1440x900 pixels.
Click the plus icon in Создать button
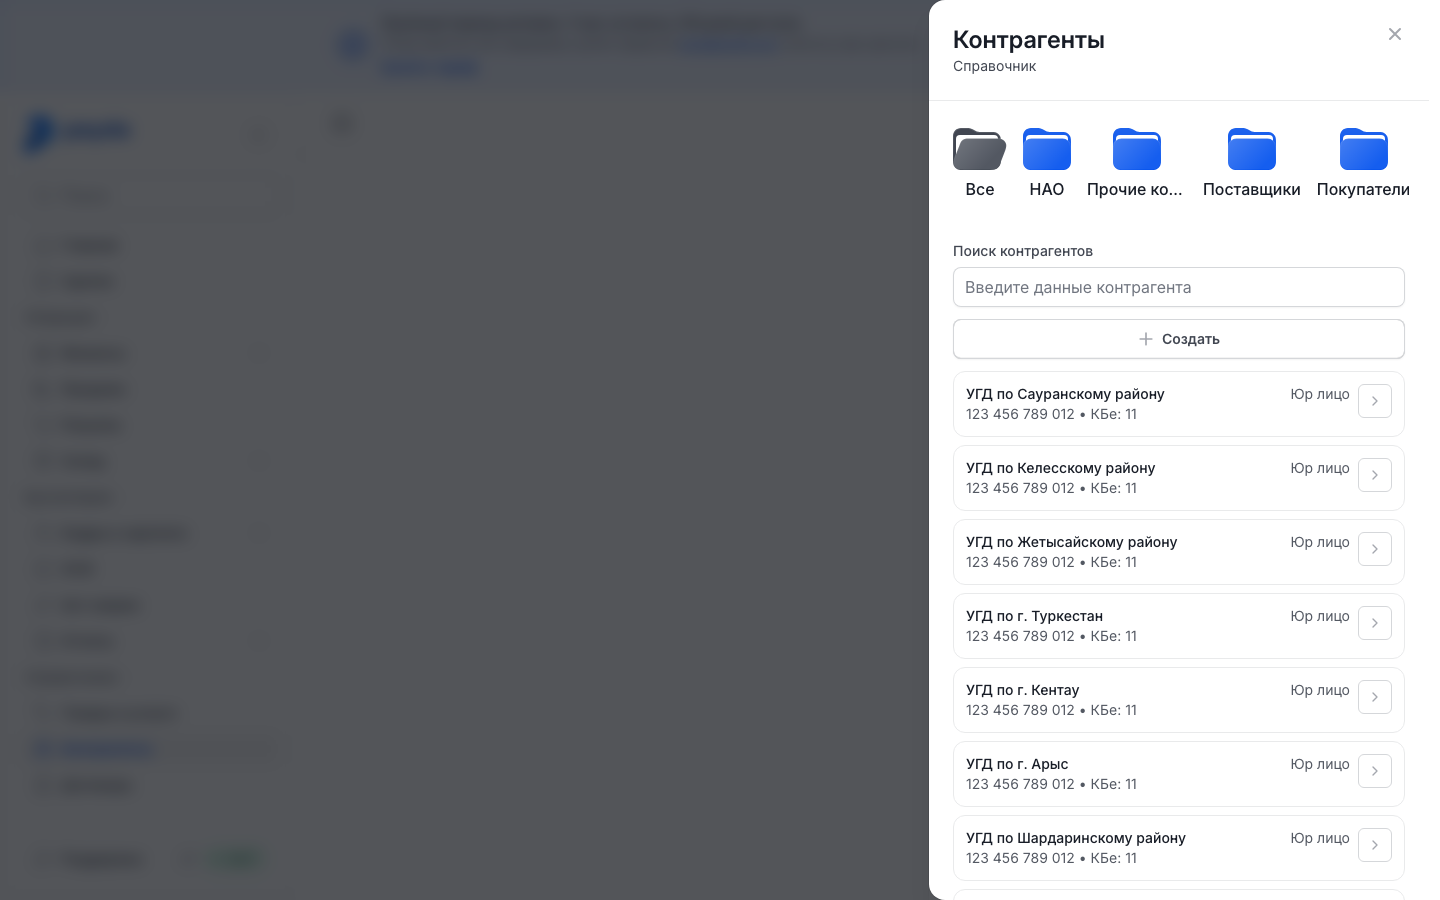(x=1146, y=339)
